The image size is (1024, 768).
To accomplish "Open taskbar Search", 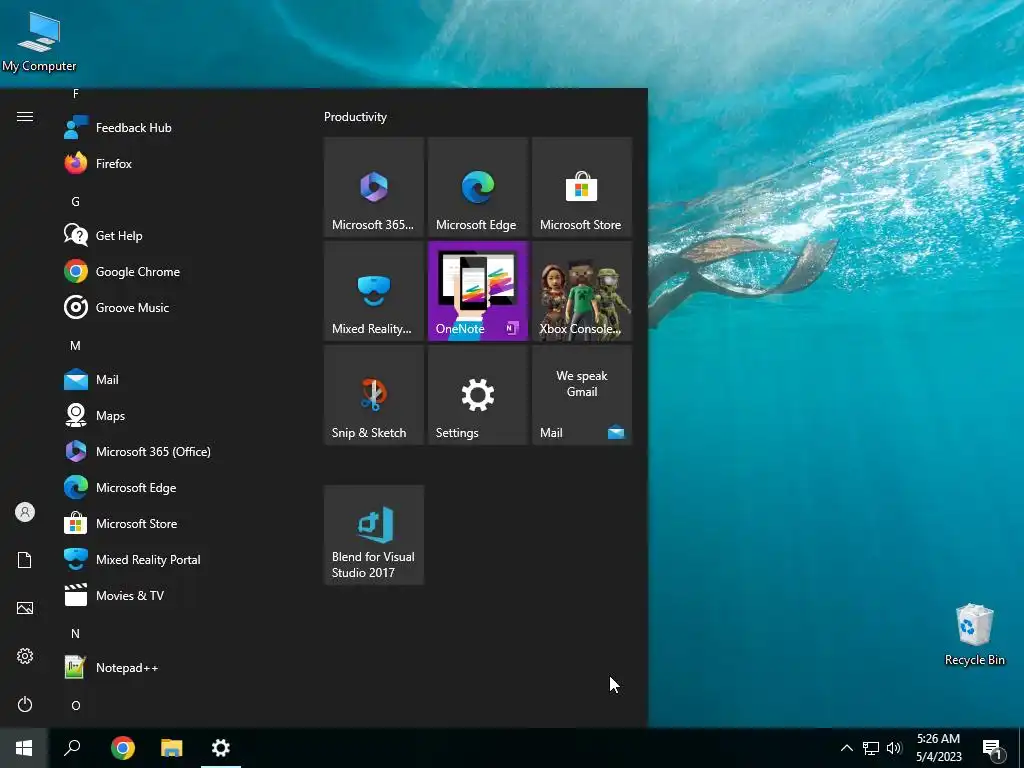I will [x=72, y=748].
